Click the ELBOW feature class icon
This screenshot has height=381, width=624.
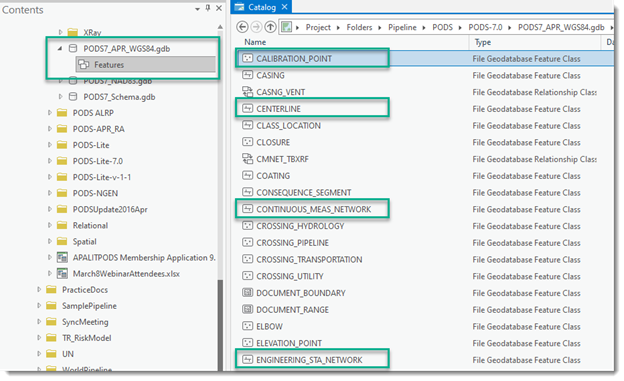pyautogui.click(x=248, y=326)
